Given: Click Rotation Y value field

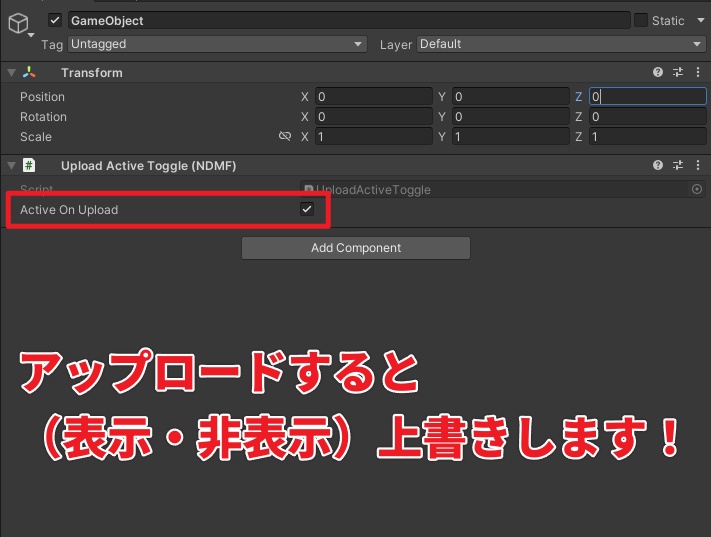Looking at the screenshot, I should pyautogui.click(x=511, y=117).
